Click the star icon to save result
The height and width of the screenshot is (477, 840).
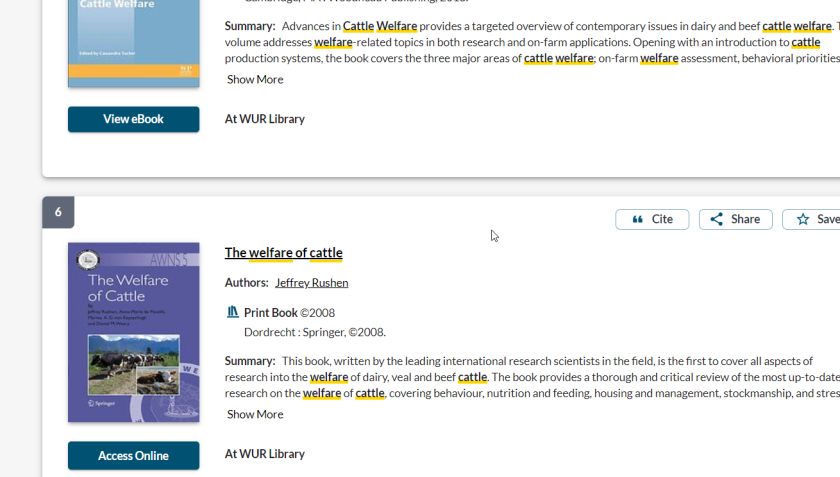[803, 220]
